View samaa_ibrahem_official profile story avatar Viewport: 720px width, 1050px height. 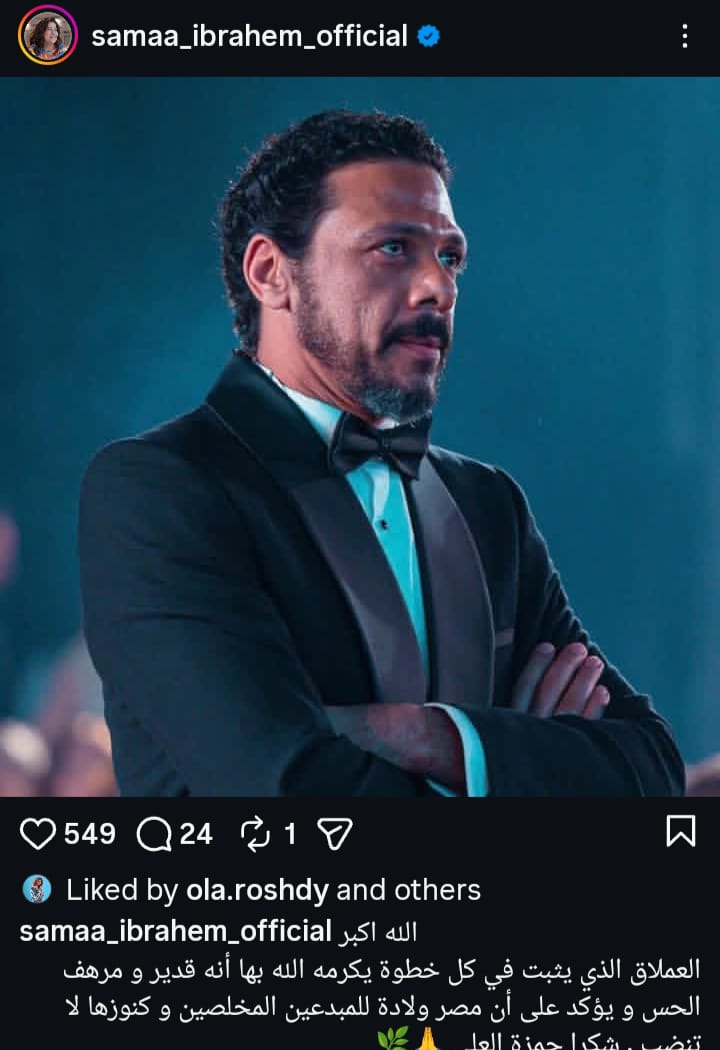click(48, 35)
